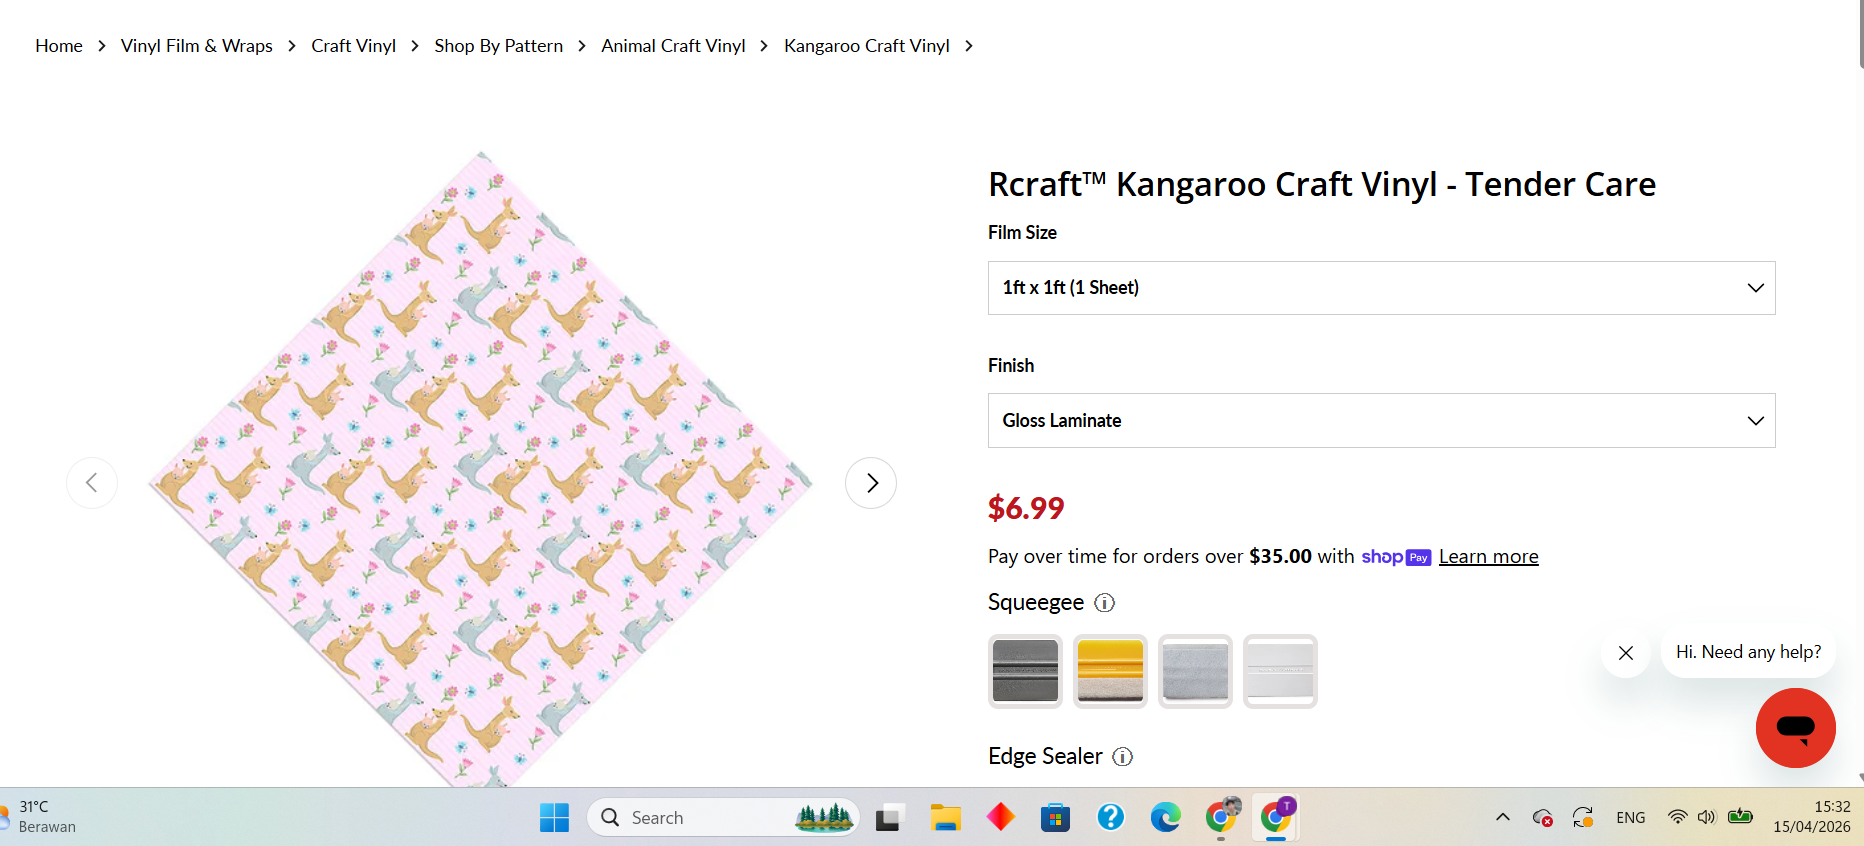Go to the Home breadcrumb link
This screenshot has height=846, width=1864.
point(58,45)
